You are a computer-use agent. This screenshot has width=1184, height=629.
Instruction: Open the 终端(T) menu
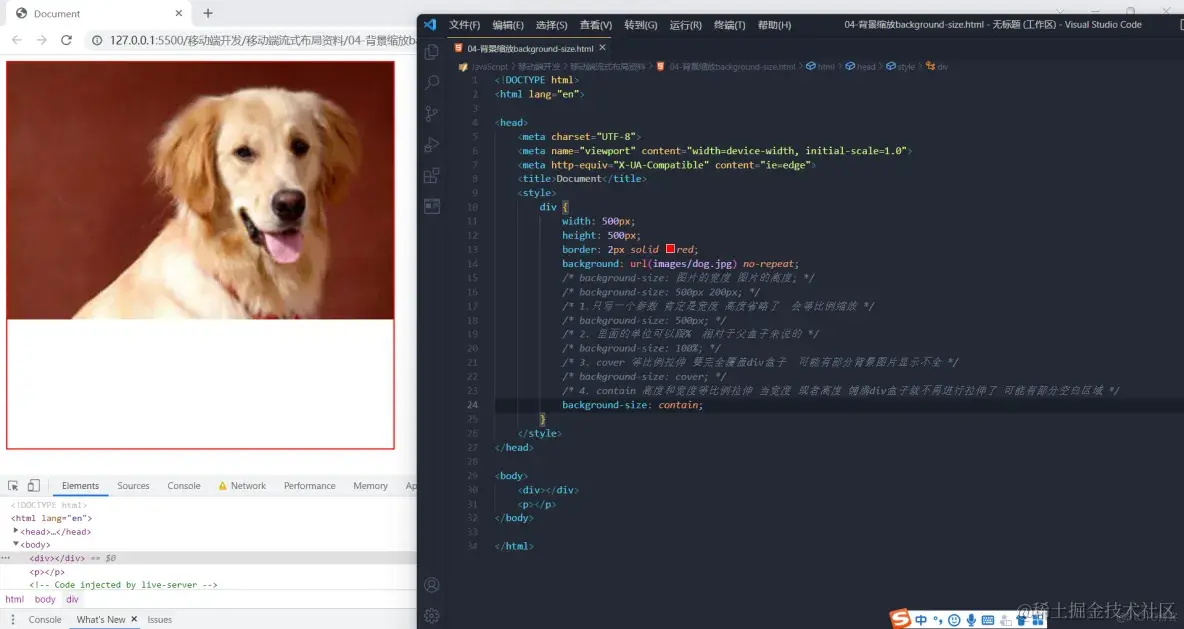[729, 25]
